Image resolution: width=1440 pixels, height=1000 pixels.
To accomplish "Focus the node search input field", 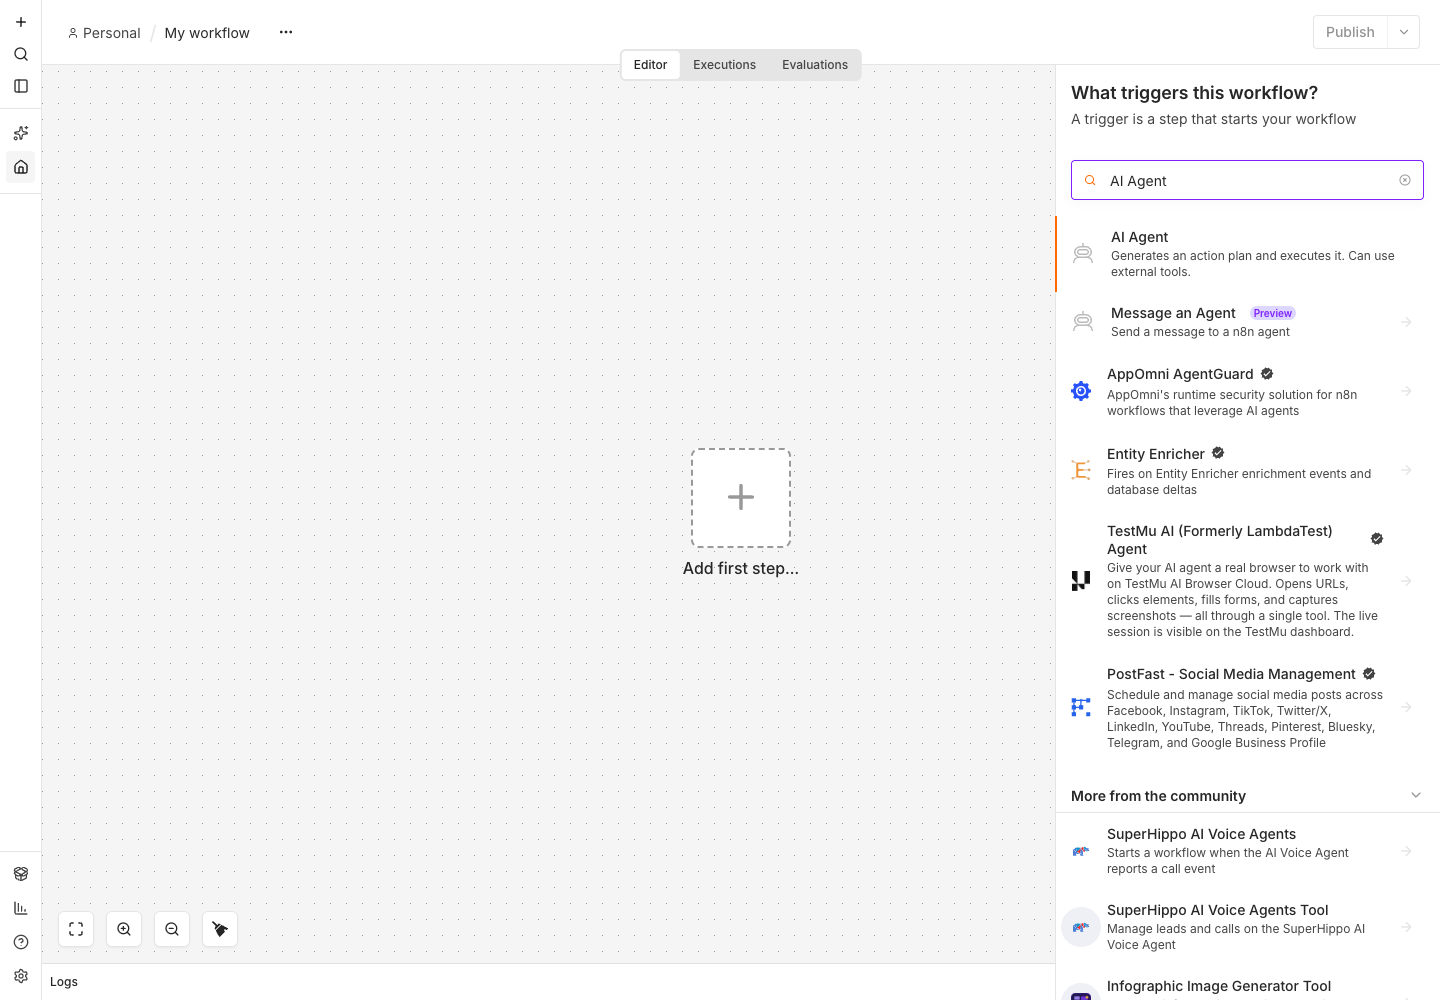I will coord(1247,180).
